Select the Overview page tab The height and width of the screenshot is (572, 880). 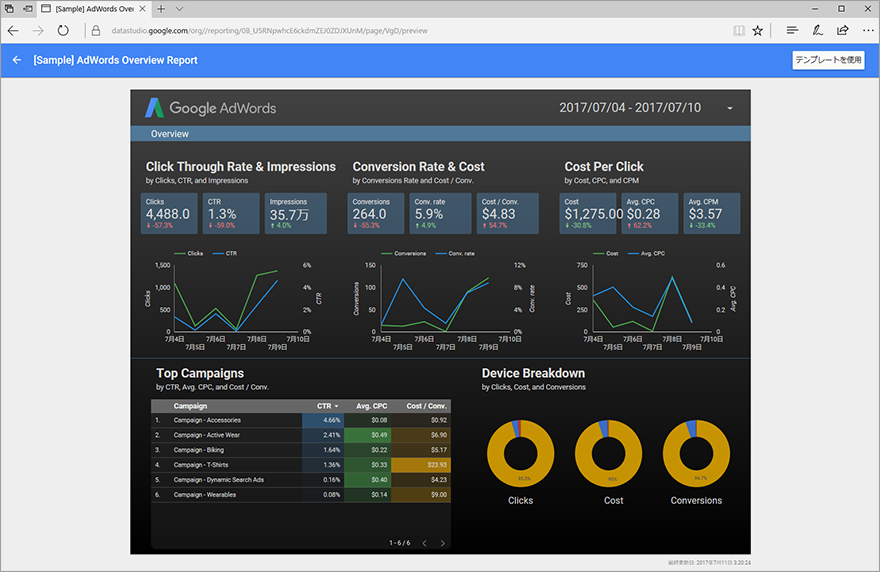(x=169, y=134)
